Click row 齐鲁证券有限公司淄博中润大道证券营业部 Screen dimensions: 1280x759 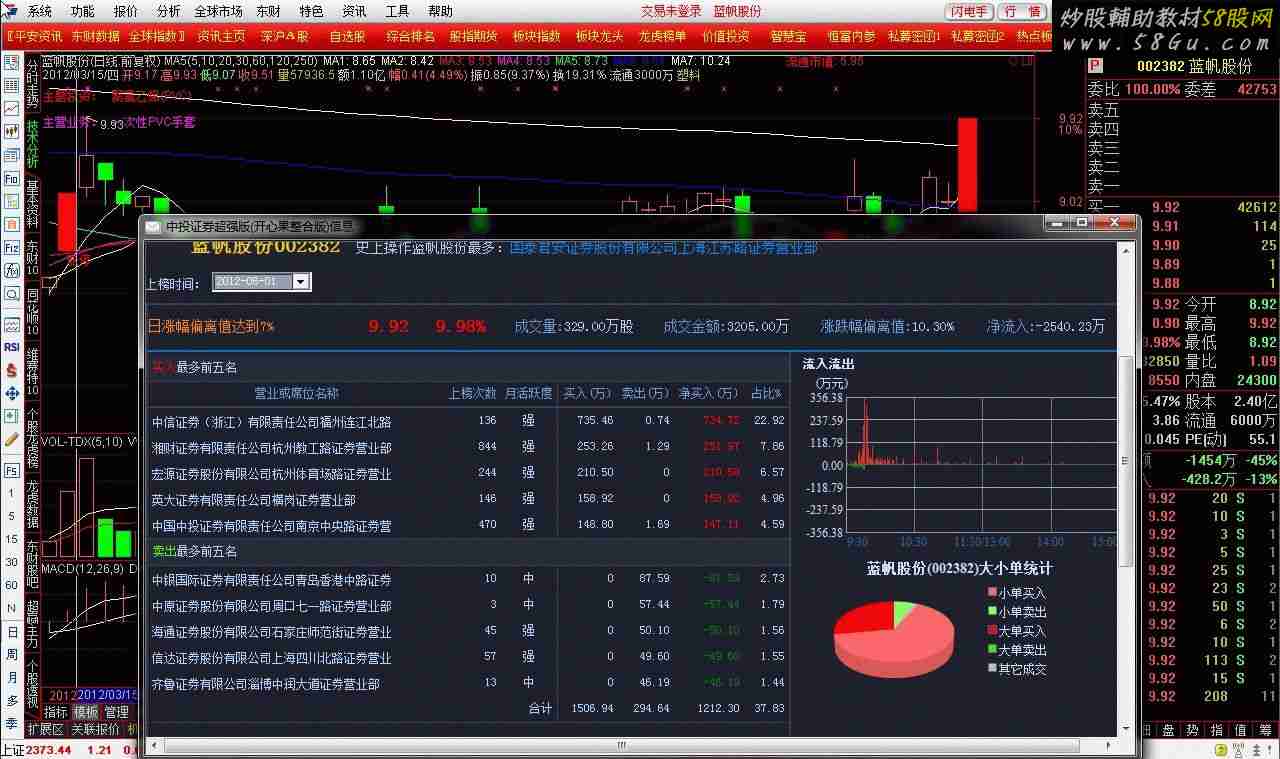click(x=467, y=683)
